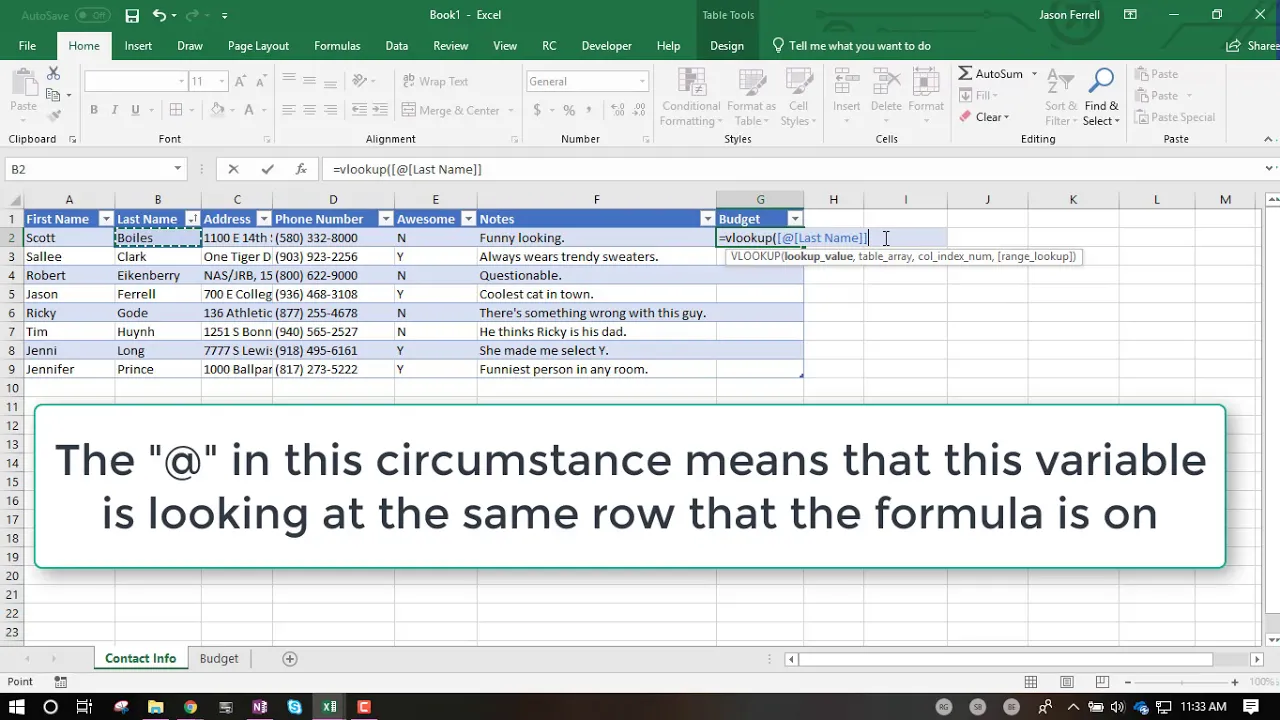Open the First Name column filter dropdown

click(106, 219)
